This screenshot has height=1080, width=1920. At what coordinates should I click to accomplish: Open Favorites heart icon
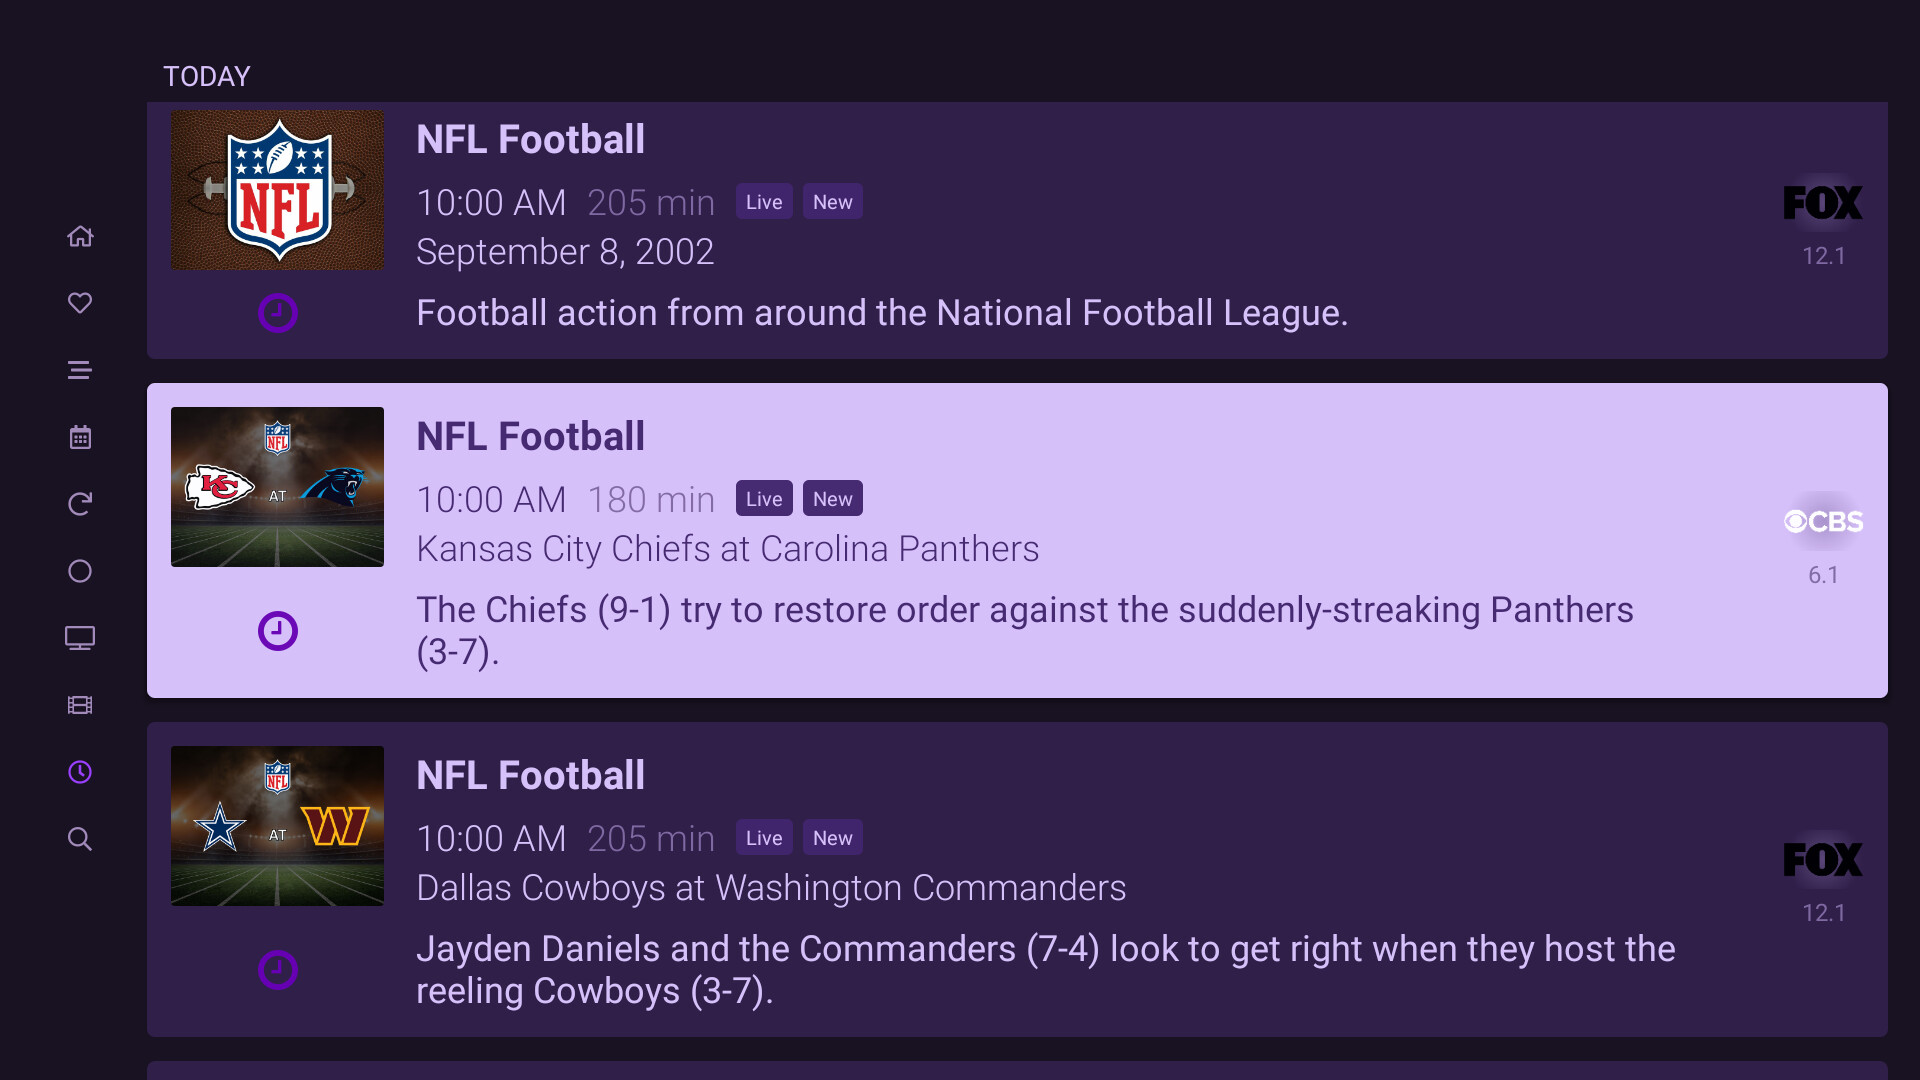(80, 303)
